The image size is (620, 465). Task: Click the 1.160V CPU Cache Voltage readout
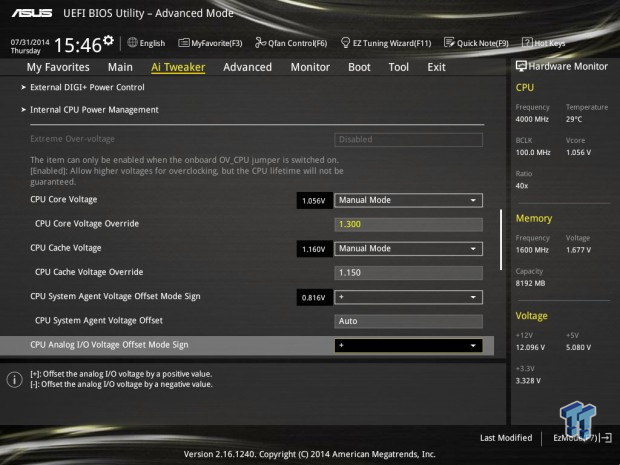[314, 249]
